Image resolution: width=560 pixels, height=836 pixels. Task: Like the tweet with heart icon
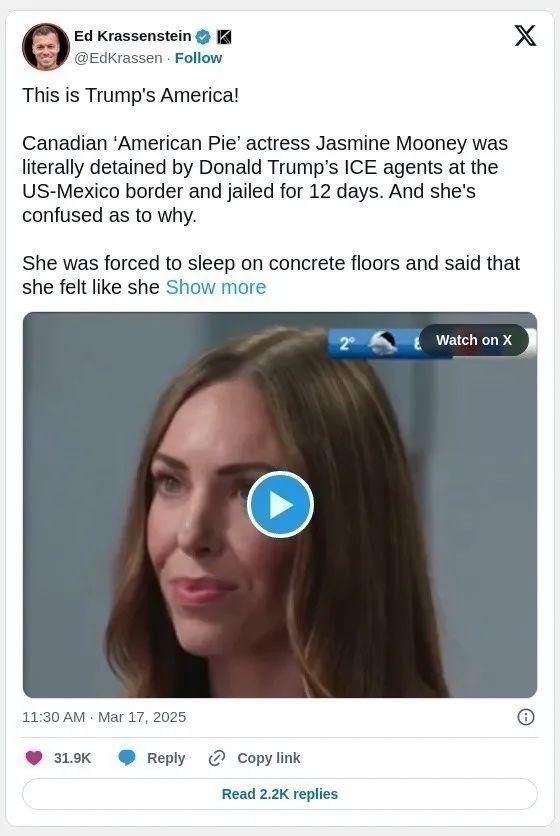(34, 758)
